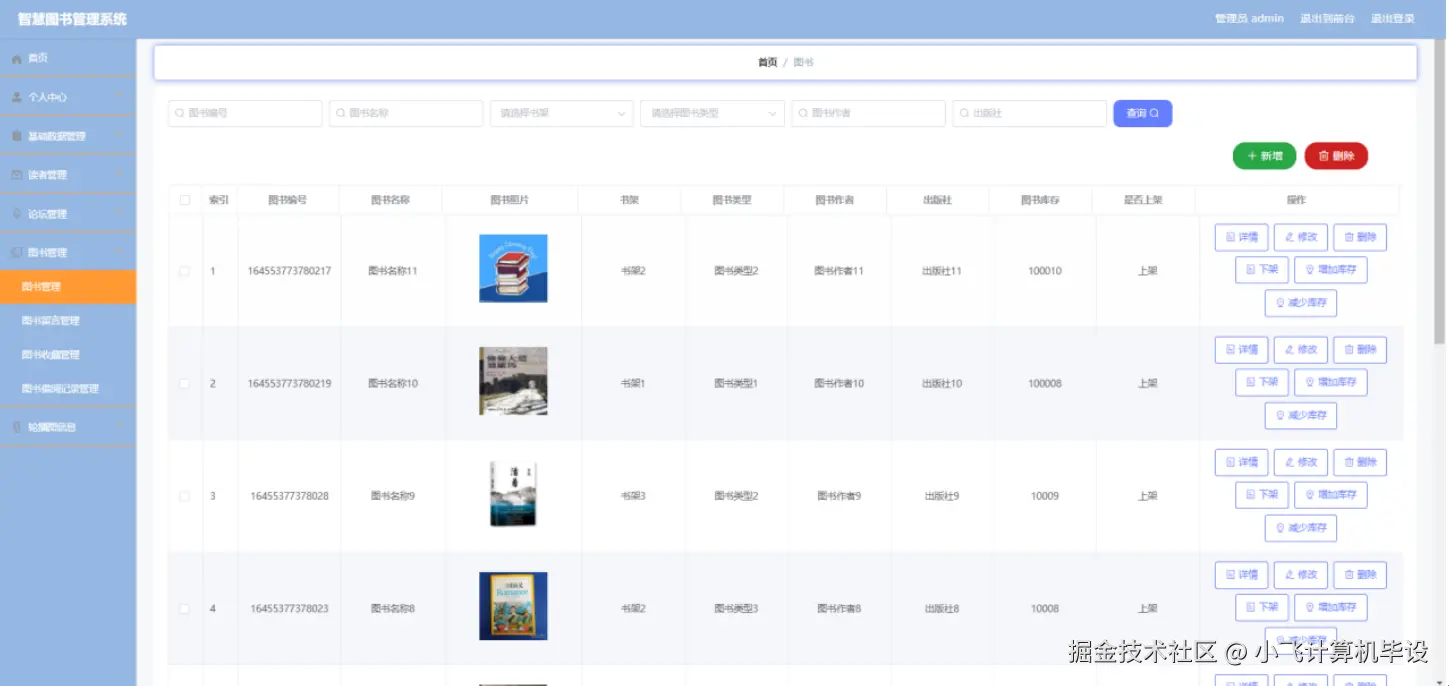1449x686 pixels.
Task: Open the 请选择书架 dropdown
Action: [x=562, y=113]
